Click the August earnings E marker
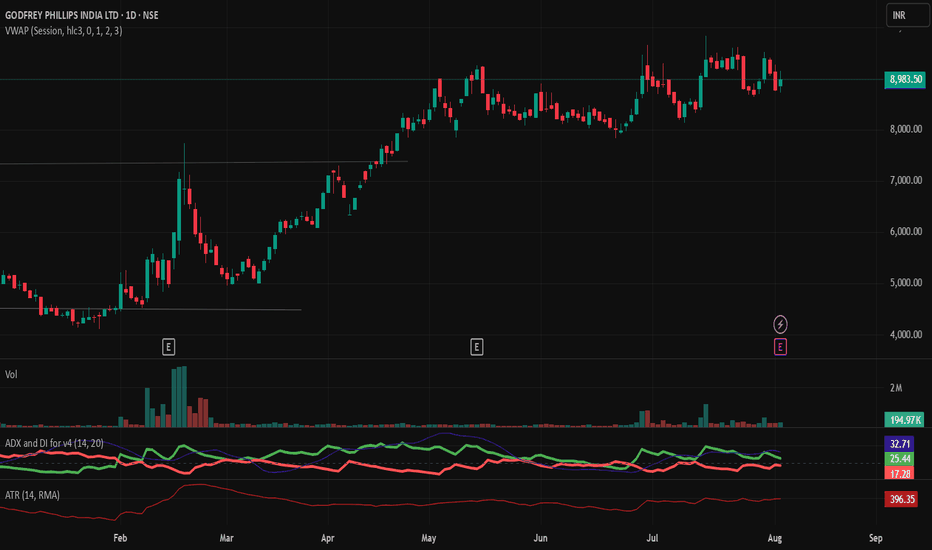The width and height of the screenshot is (932, 550). pos(780,347)
